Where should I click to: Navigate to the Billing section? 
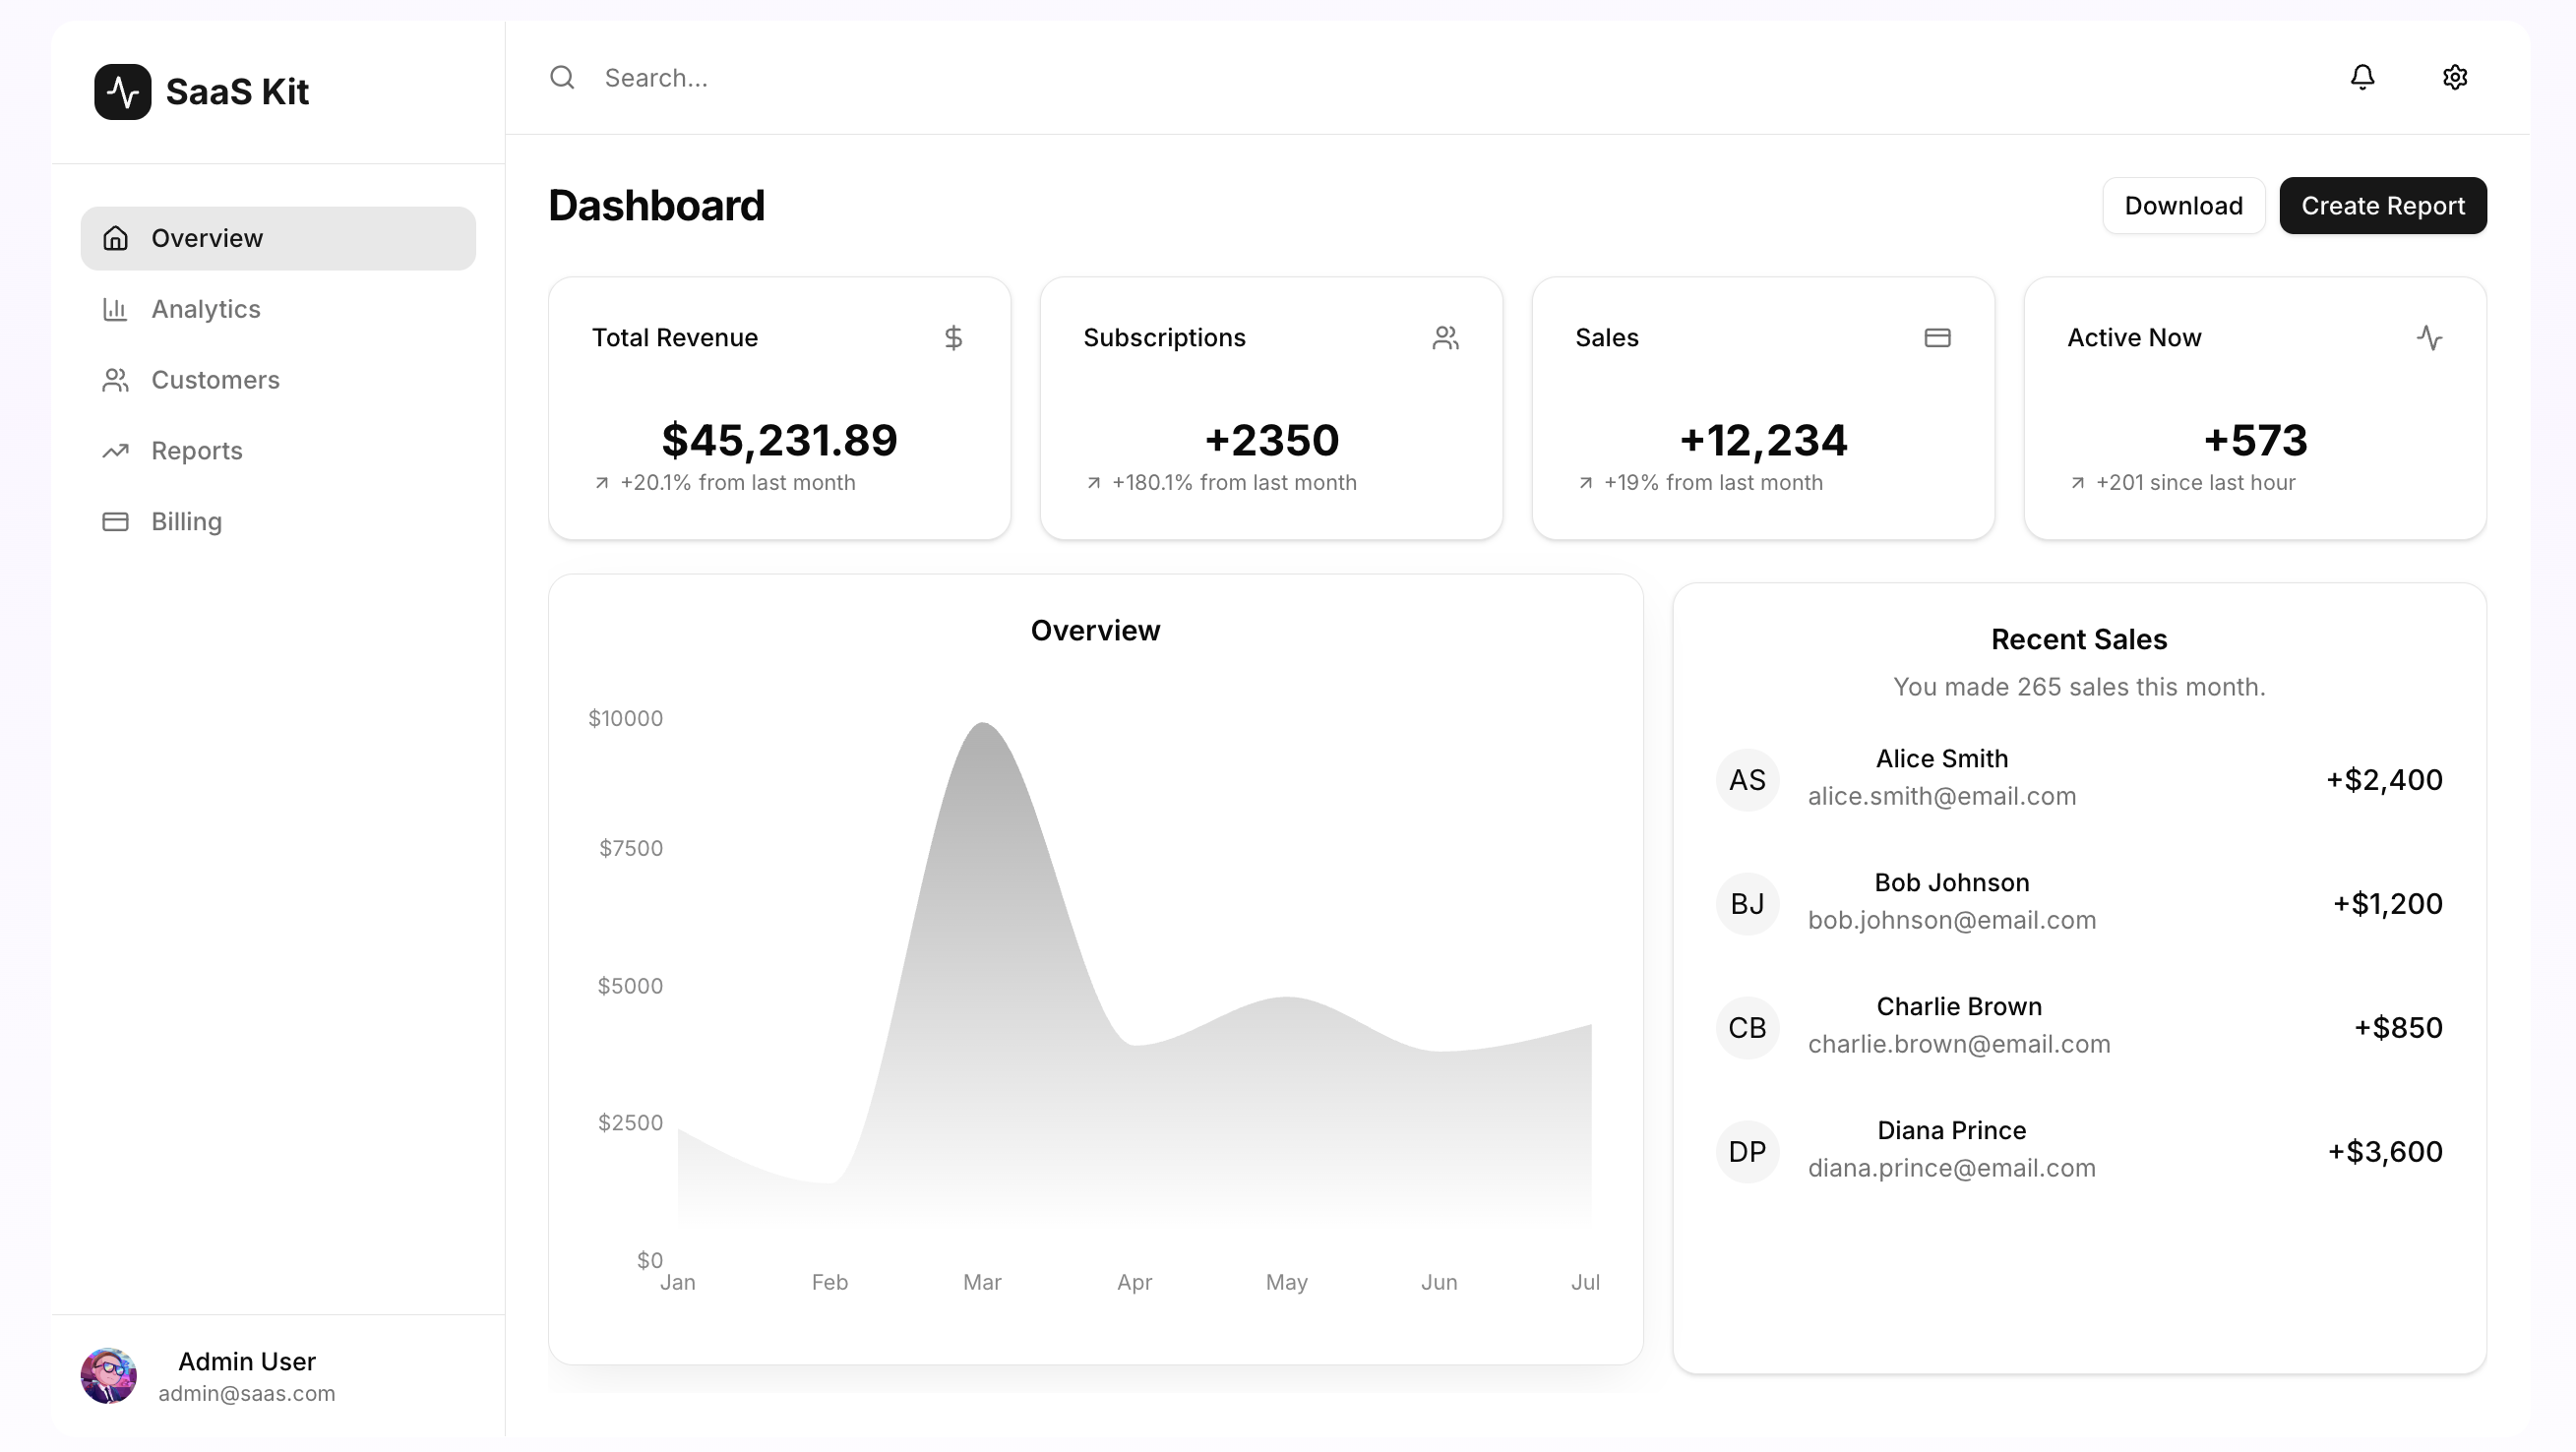(186, 521)
